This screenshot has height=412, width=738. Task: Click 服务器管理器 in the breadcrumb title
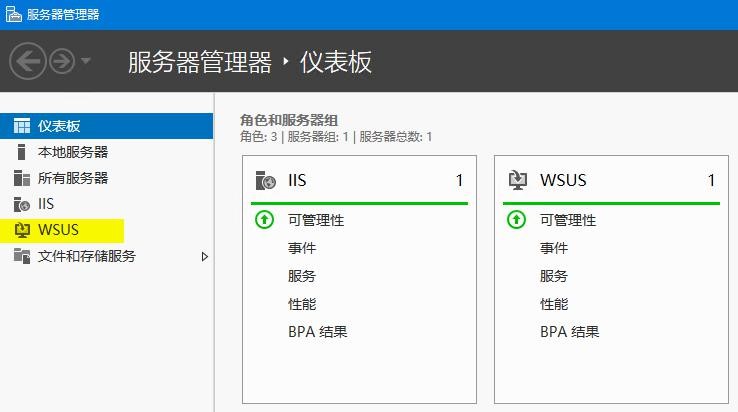pos(199,62)
